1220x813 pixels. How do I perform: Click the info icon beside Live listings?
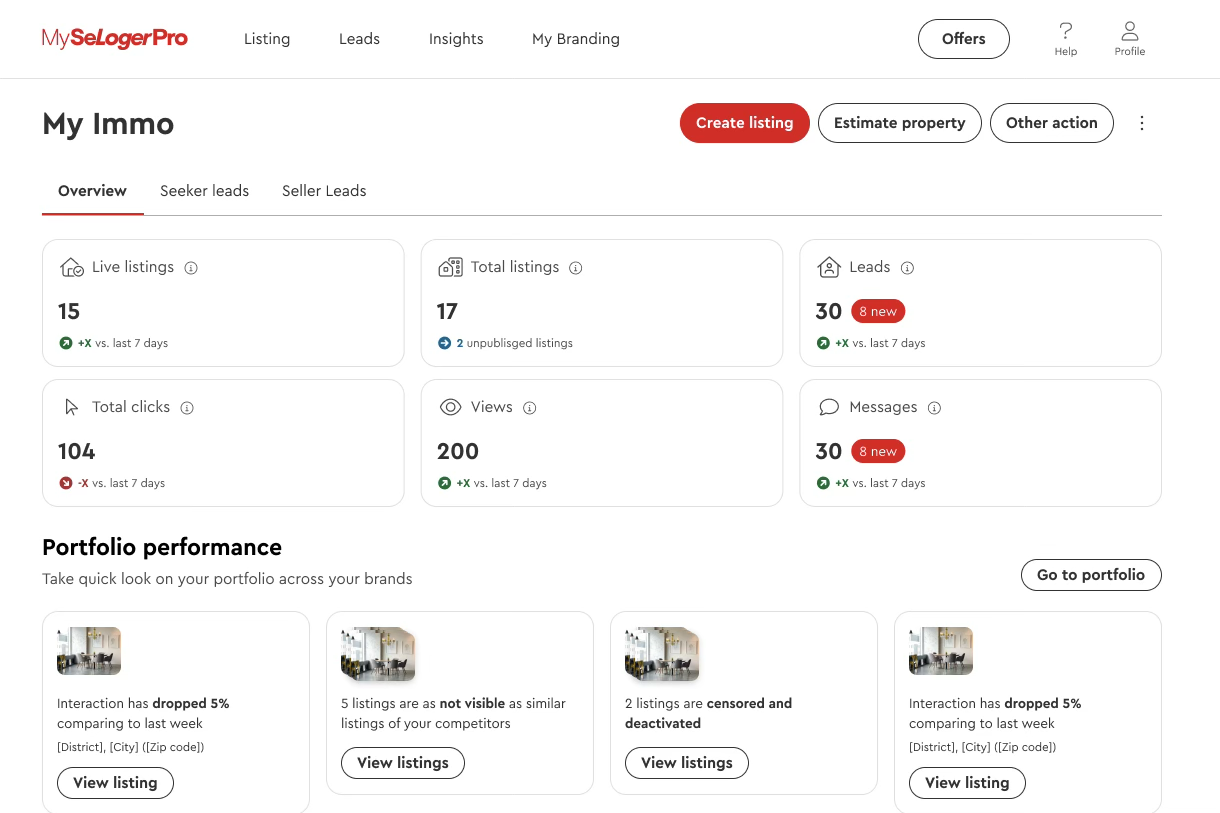pos(191,268)
